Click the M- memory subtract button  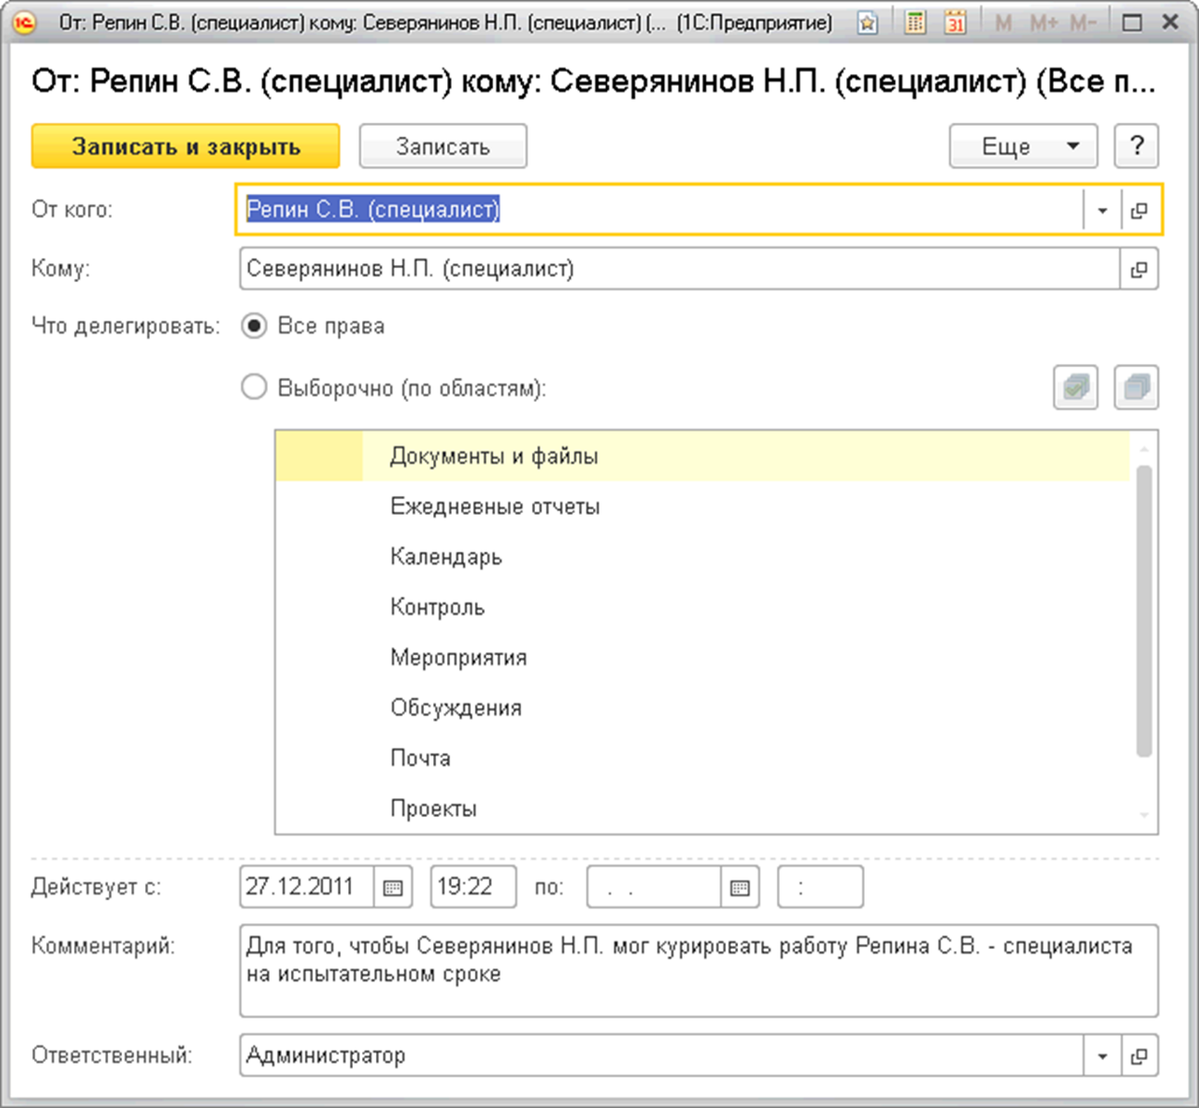[1083, 23]
